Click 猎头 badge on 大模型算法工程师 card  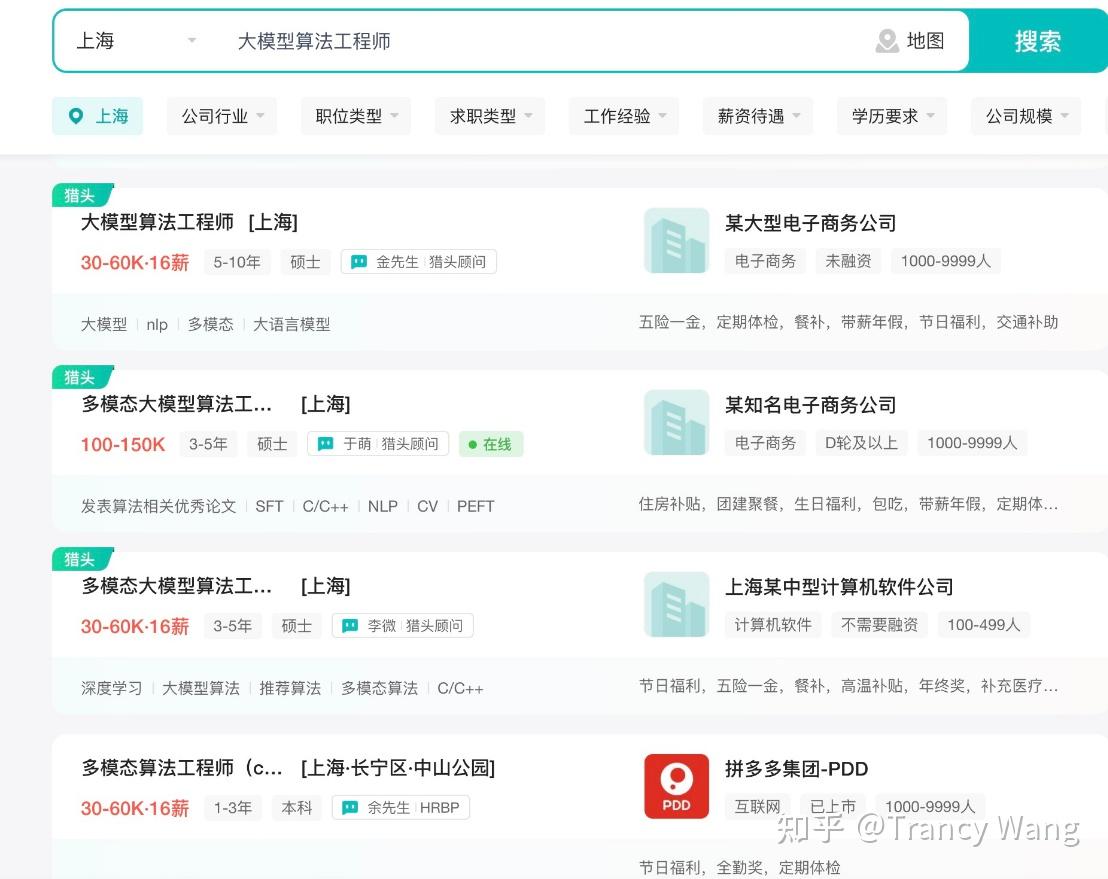(81, 195)
